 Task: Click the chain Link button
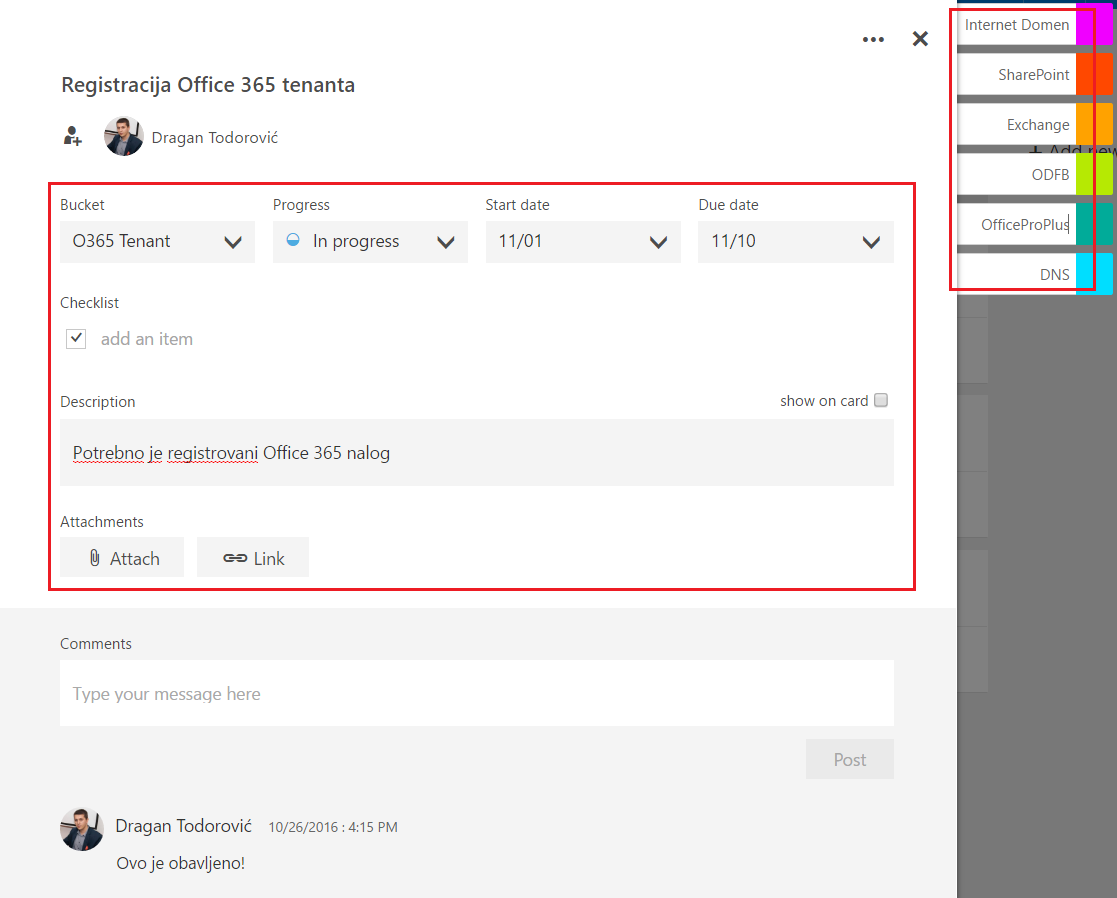click(x=253, y=558)
